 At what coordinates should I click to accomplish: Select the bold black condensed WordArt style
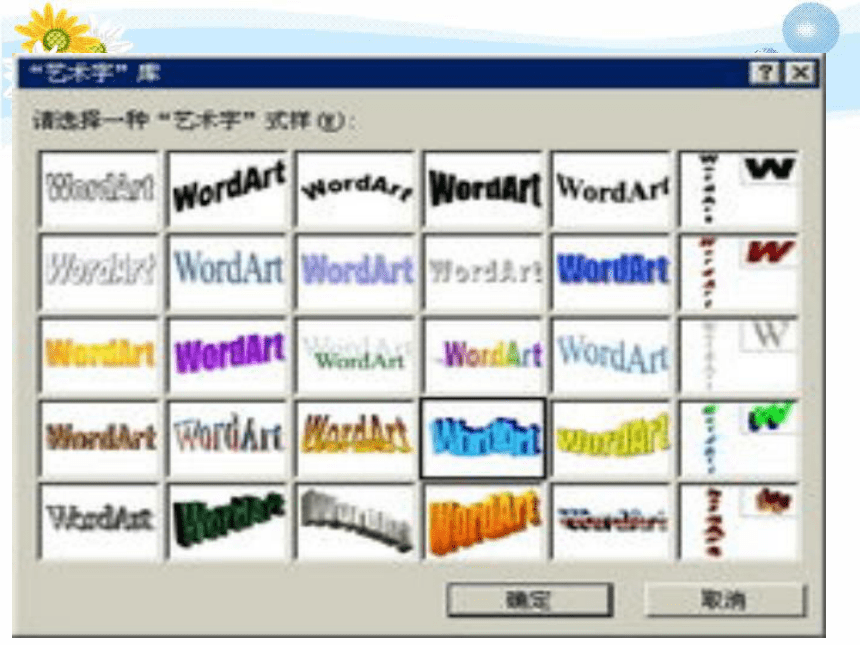click(484, 188)
